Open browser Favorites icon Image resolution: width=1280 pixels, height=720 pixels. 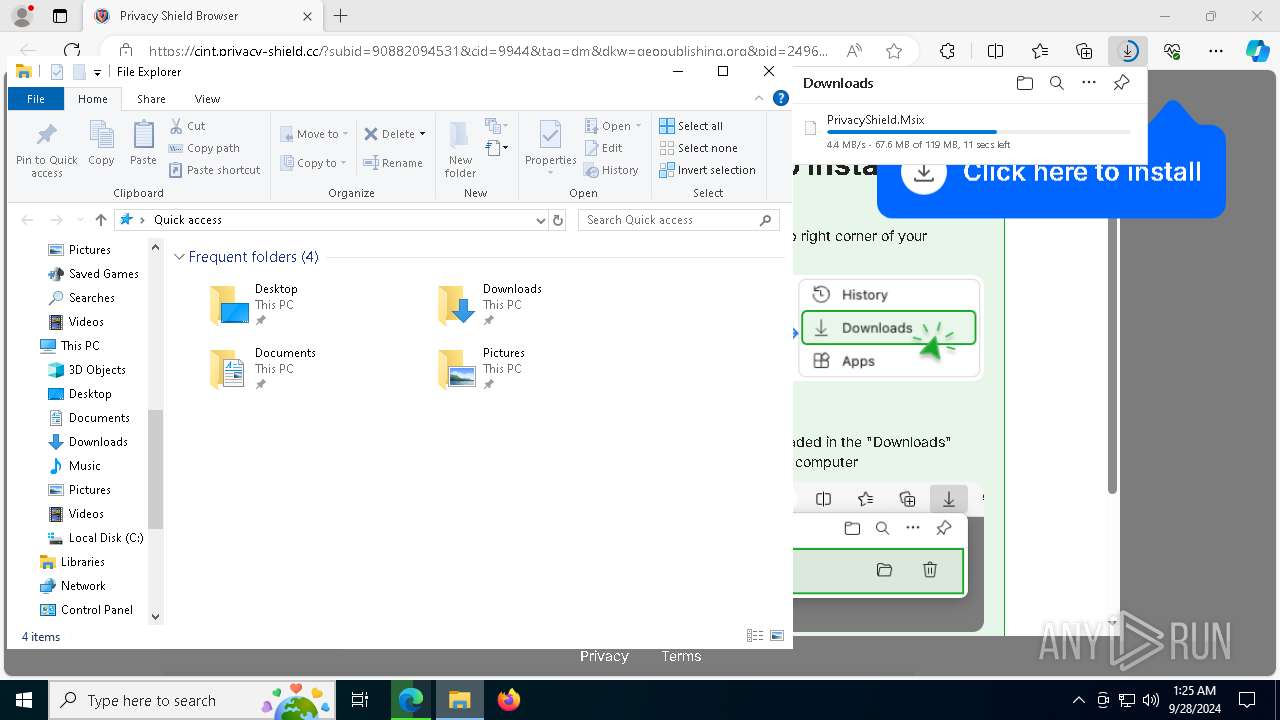coord(1040,51)
